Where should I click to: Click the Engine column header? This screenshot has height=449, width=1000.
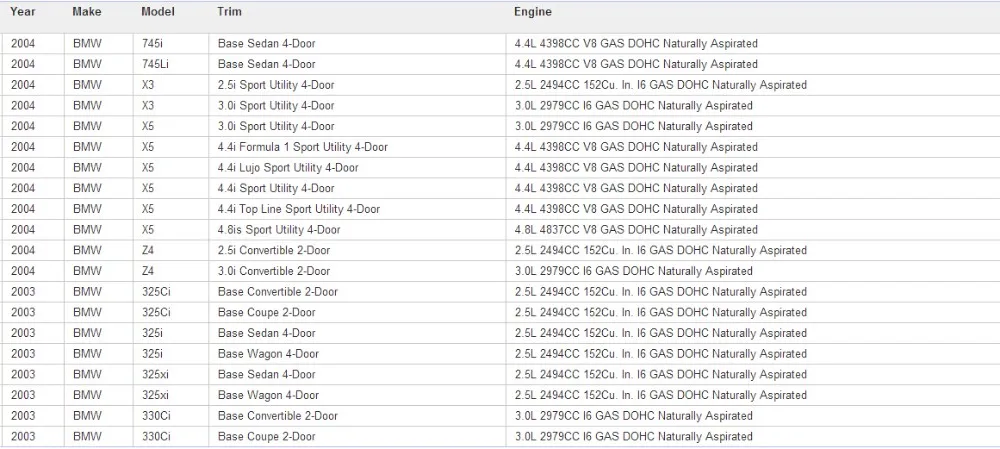(533, 11)
